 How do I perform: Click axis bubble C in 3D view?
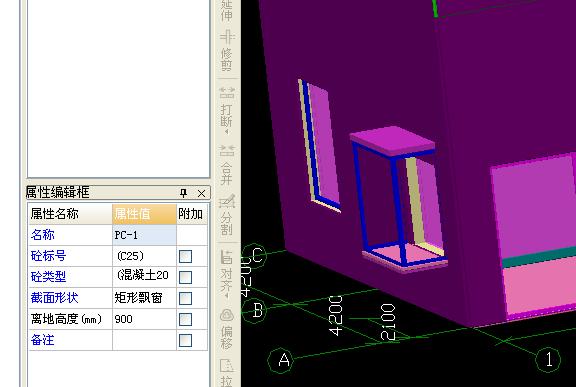click(255, 255)
